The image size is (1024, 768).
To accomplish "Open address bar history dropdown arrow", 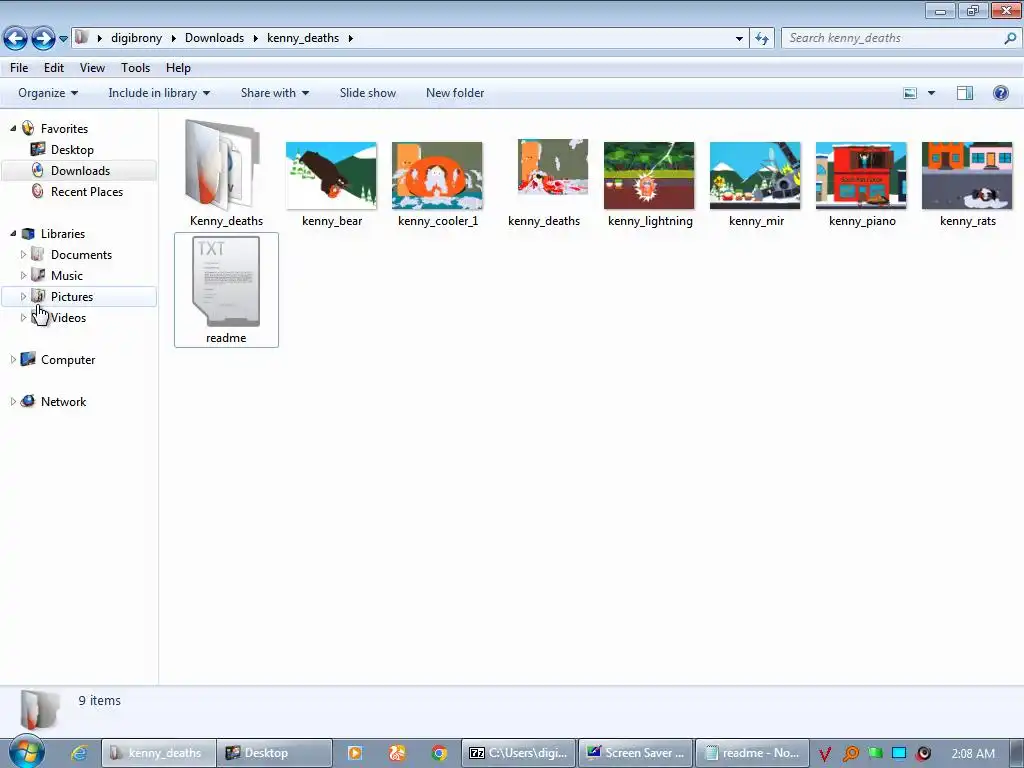I will pos(739,39).
